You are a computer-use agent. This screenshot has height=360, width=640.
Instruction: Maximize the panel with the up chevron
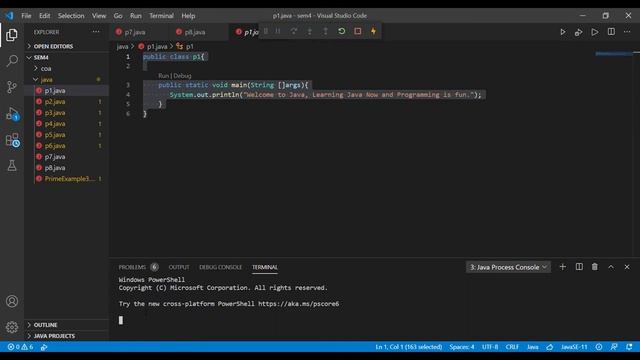click(x=611, y=267)
